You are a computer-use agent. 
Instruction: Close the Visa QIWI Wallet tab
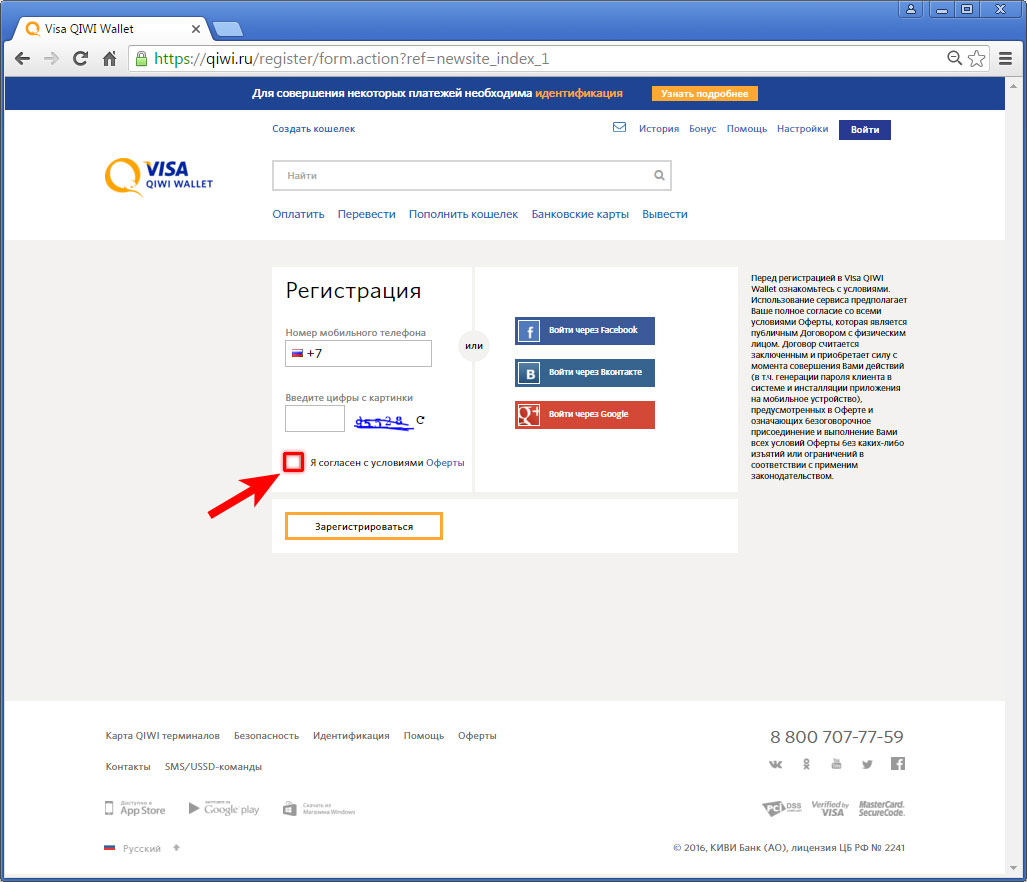tap(195, 29)
